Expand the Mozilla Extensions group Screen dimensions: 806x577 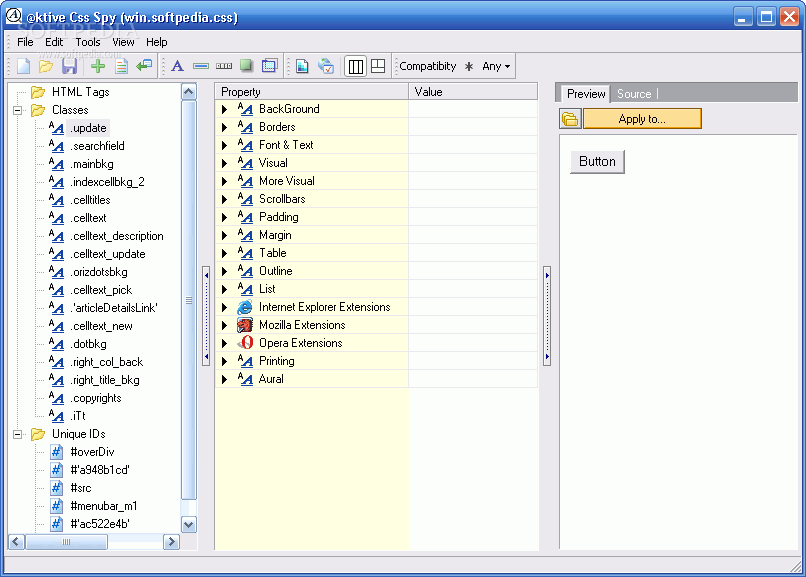(225, 325)
